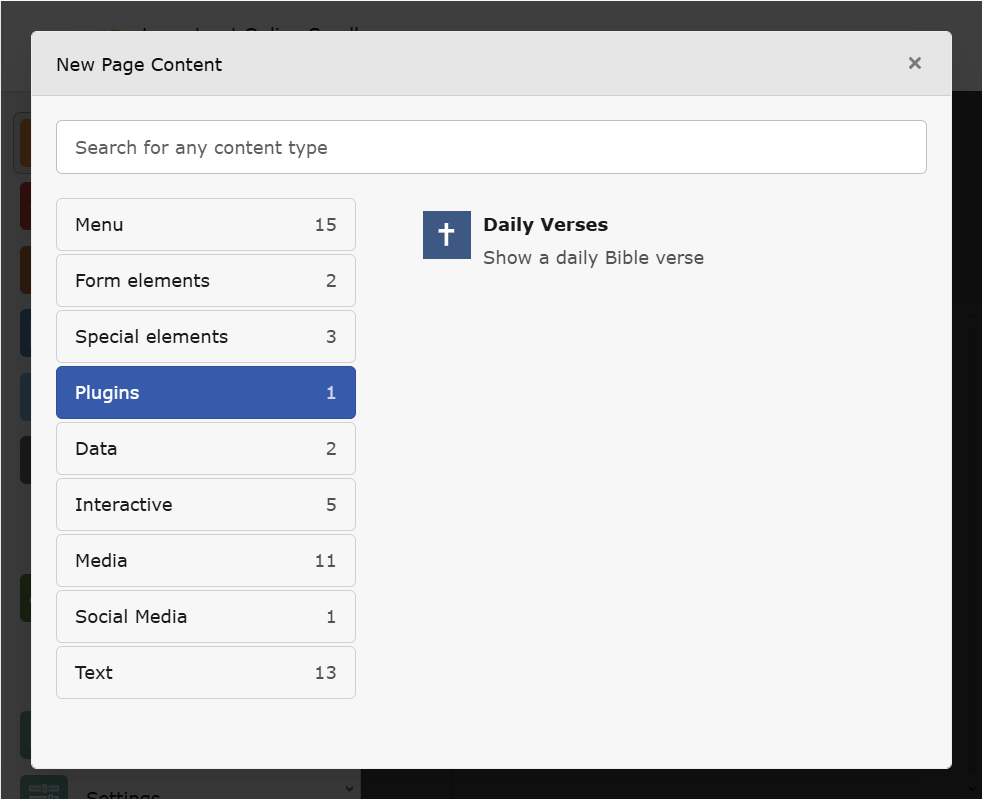Choose the Daily Verses title
This screenshot has height=799, width=982.
coord(545,225)
